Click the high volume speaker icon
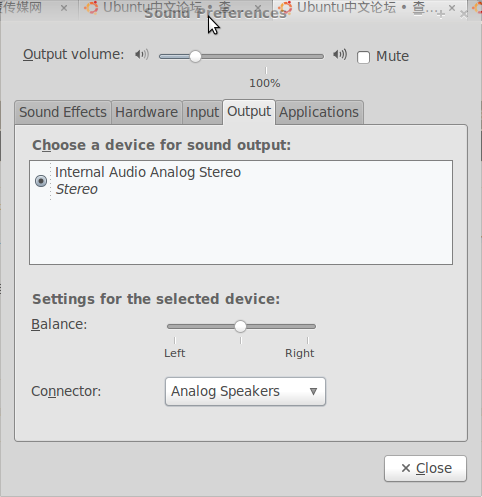The height and width of the screenshot is (497, 482). pyautogui.click(x=340, y=54)
